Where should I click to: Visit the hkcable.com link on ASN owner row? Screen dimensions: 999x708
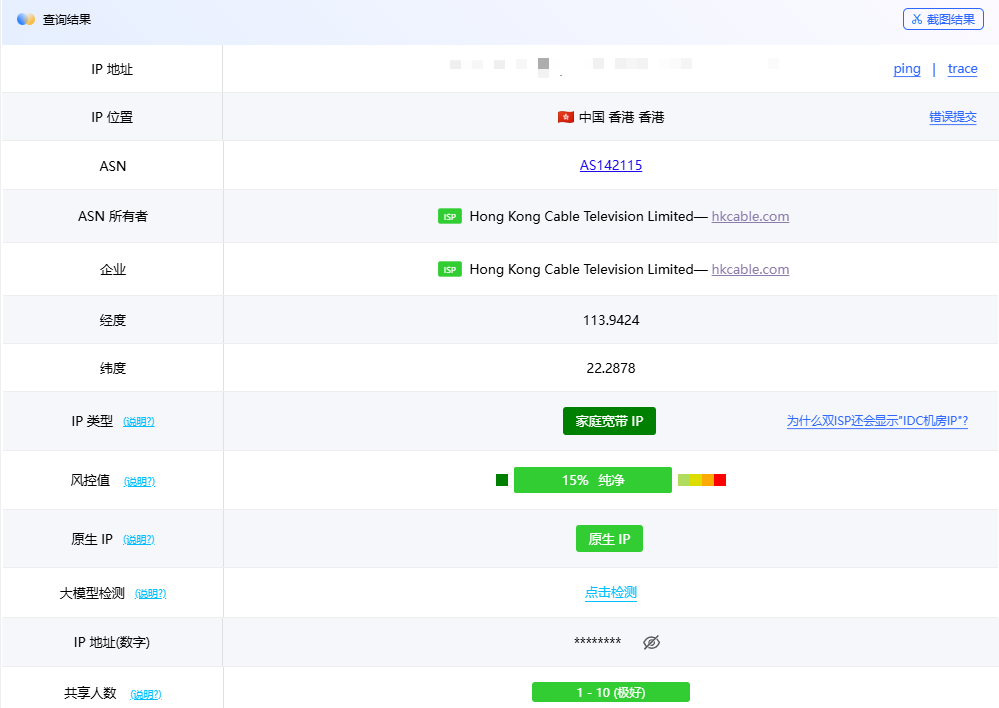[750, 216]
